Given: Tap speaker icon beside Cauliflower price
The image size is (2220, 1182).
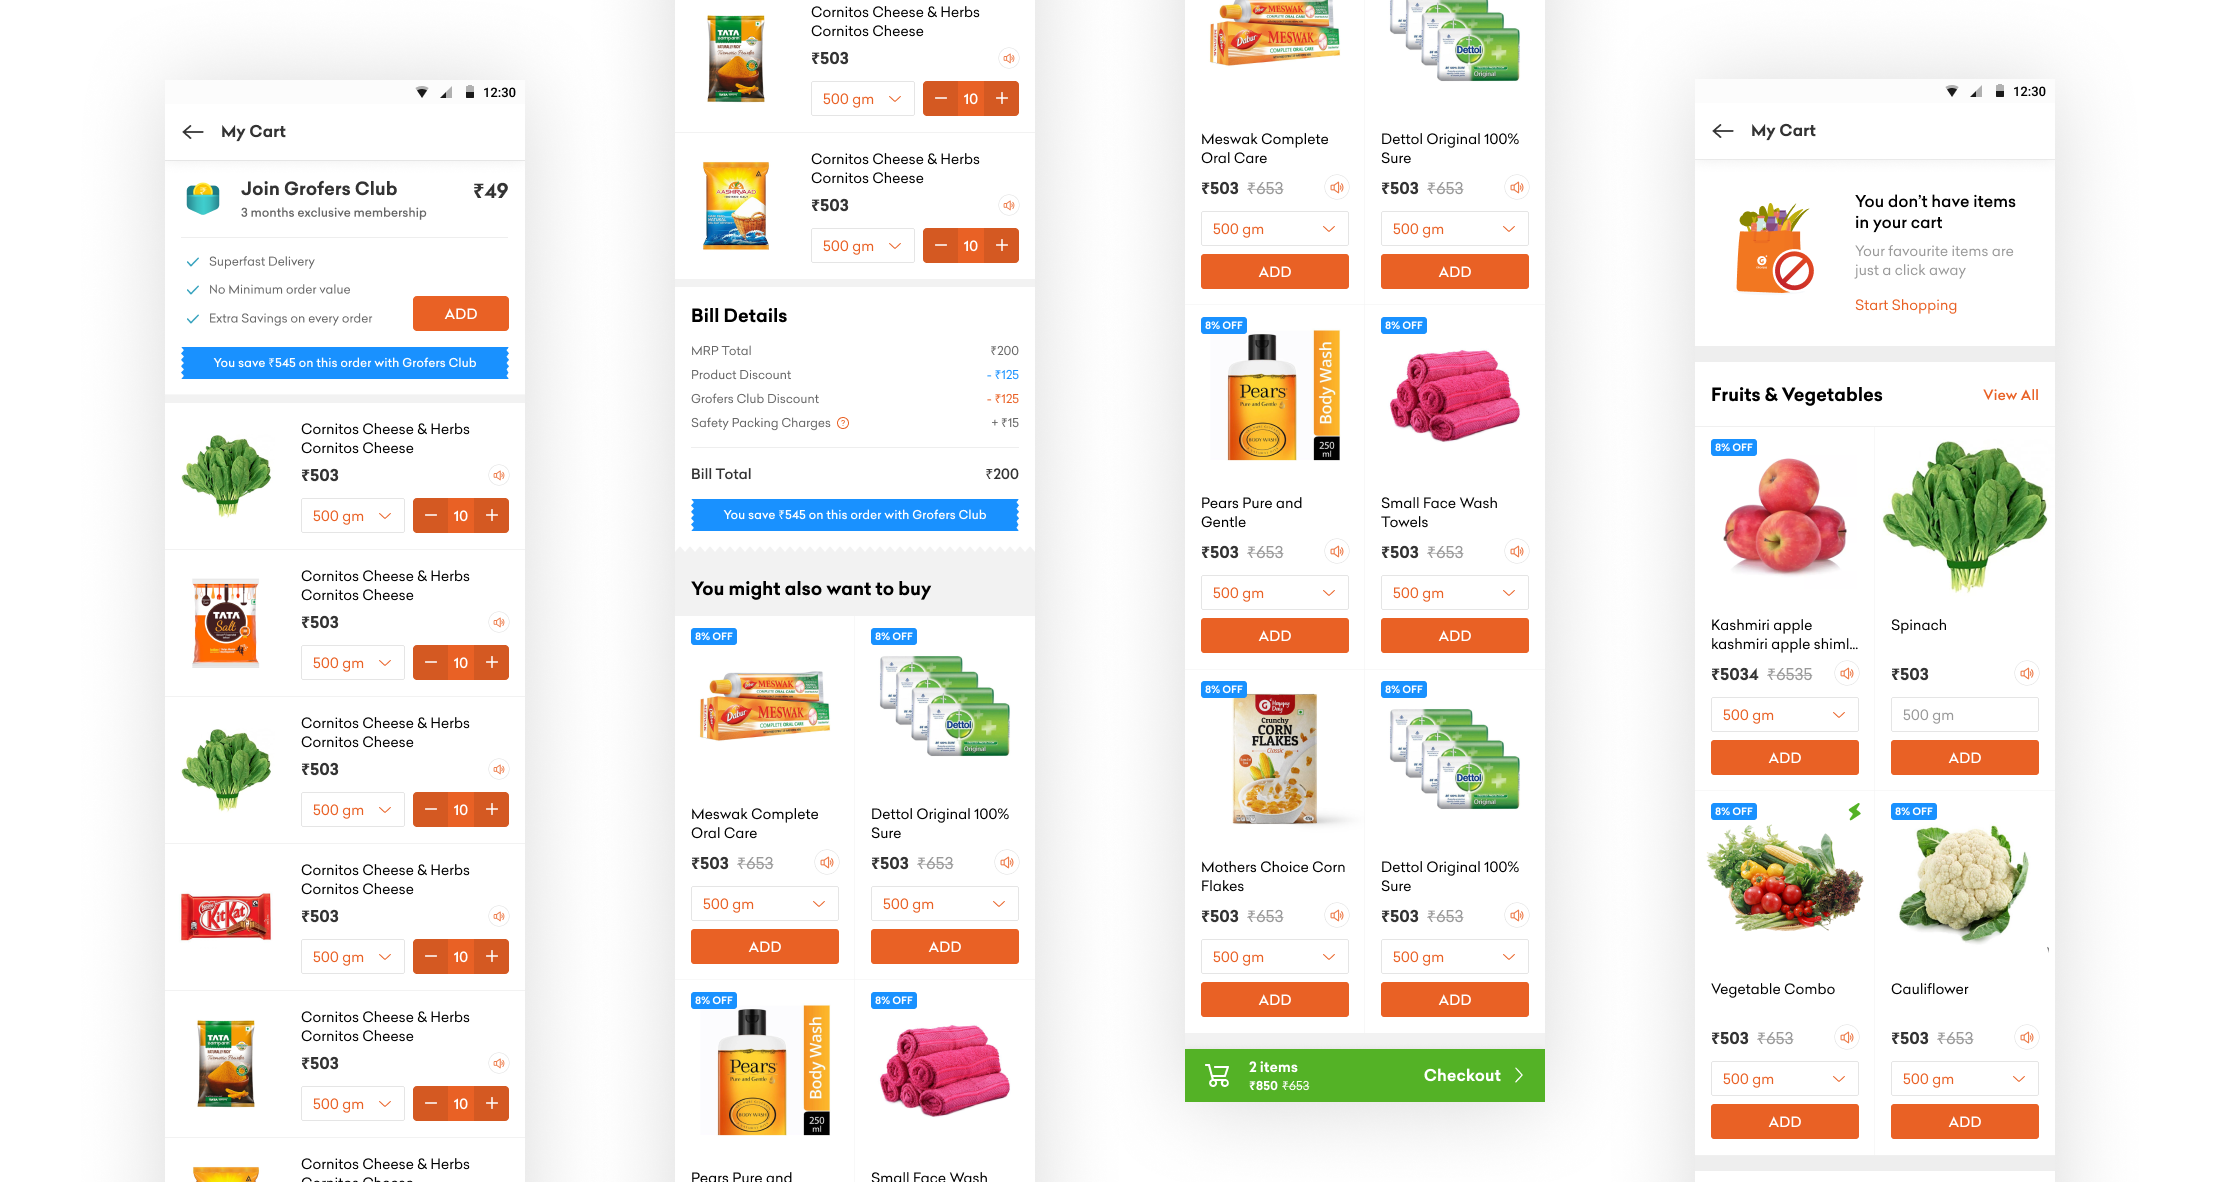Looking at the screenshot, I should [2027, 1038].
